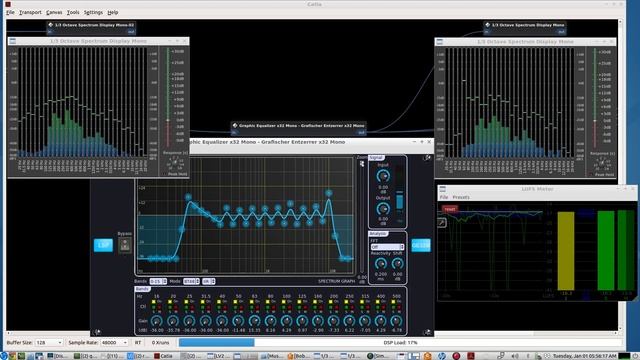Click the bottom-left corner icon of equalizer

tap(97, 332)
